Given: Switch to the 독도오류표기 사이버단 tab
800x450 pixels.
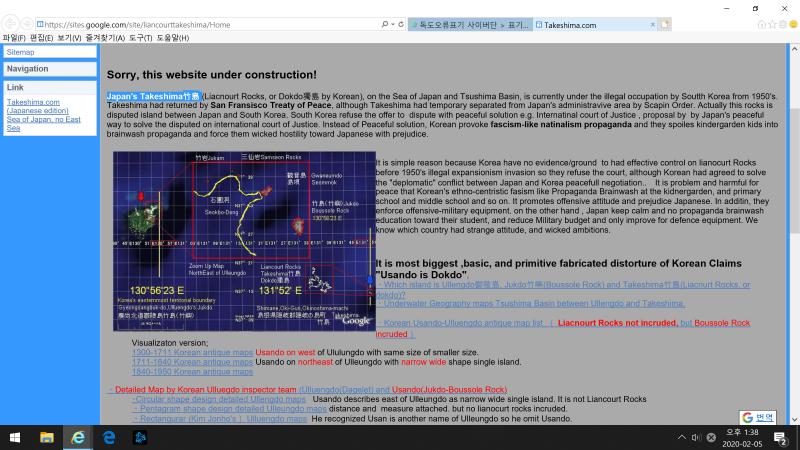Looking at the screenshot, I should tap(470, 23).
